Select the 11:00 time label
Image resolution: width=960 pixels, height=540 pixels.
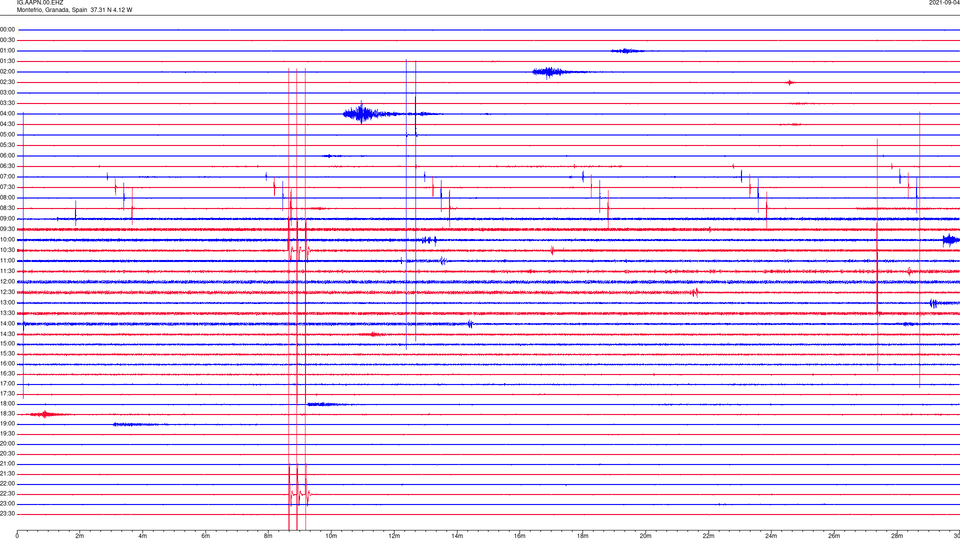coord(7,261)
